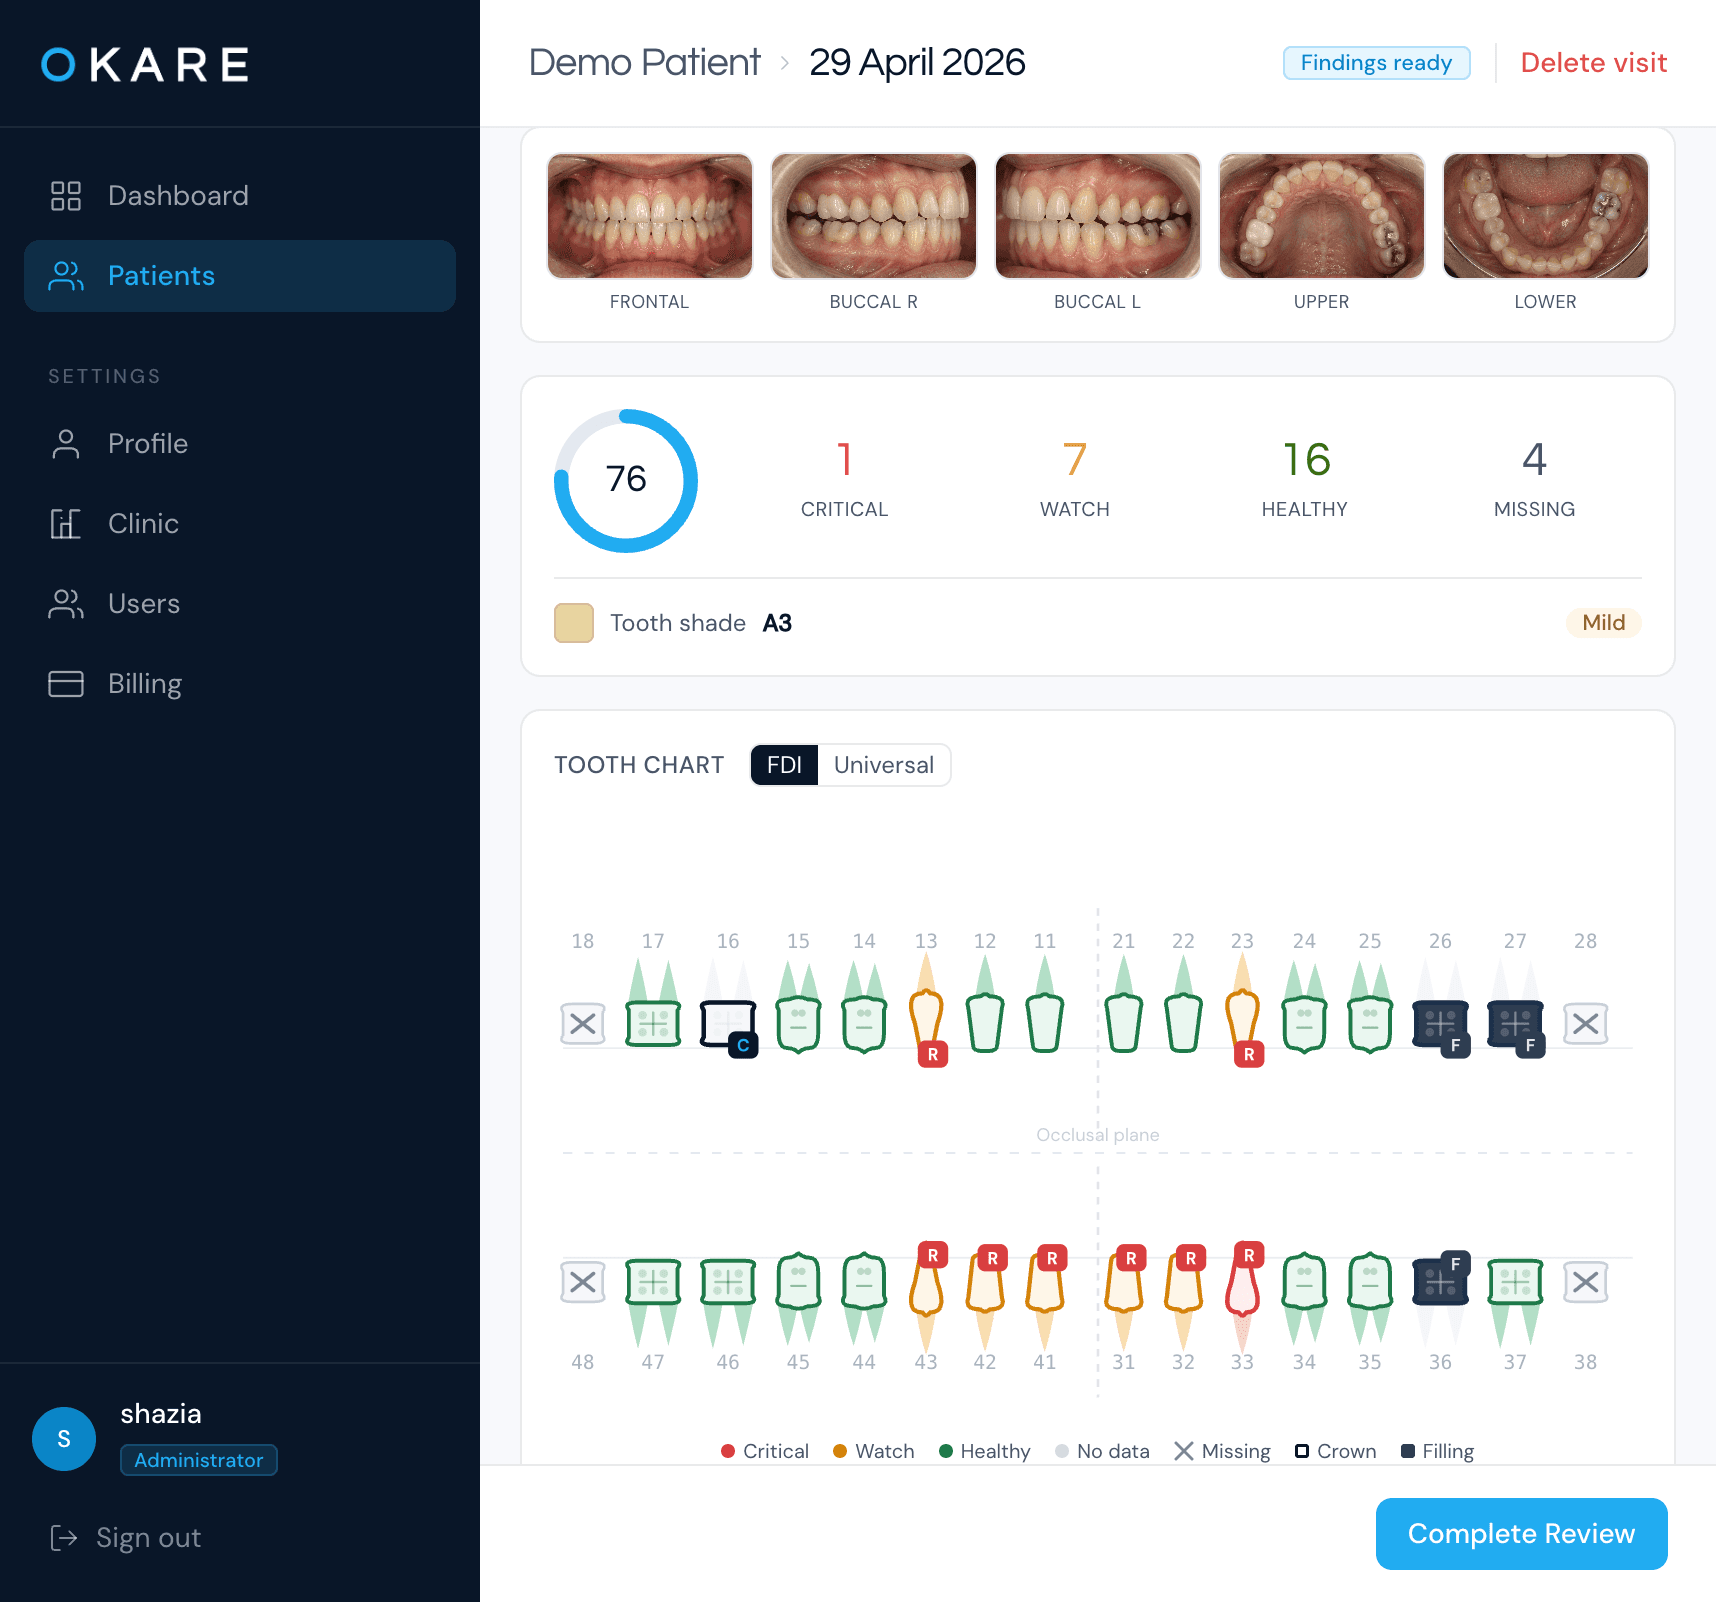Screen dimensions: 1716x1602
Task: Click the Healthy legend entry
Action: pyautogui.click(x=985, y=1451)
